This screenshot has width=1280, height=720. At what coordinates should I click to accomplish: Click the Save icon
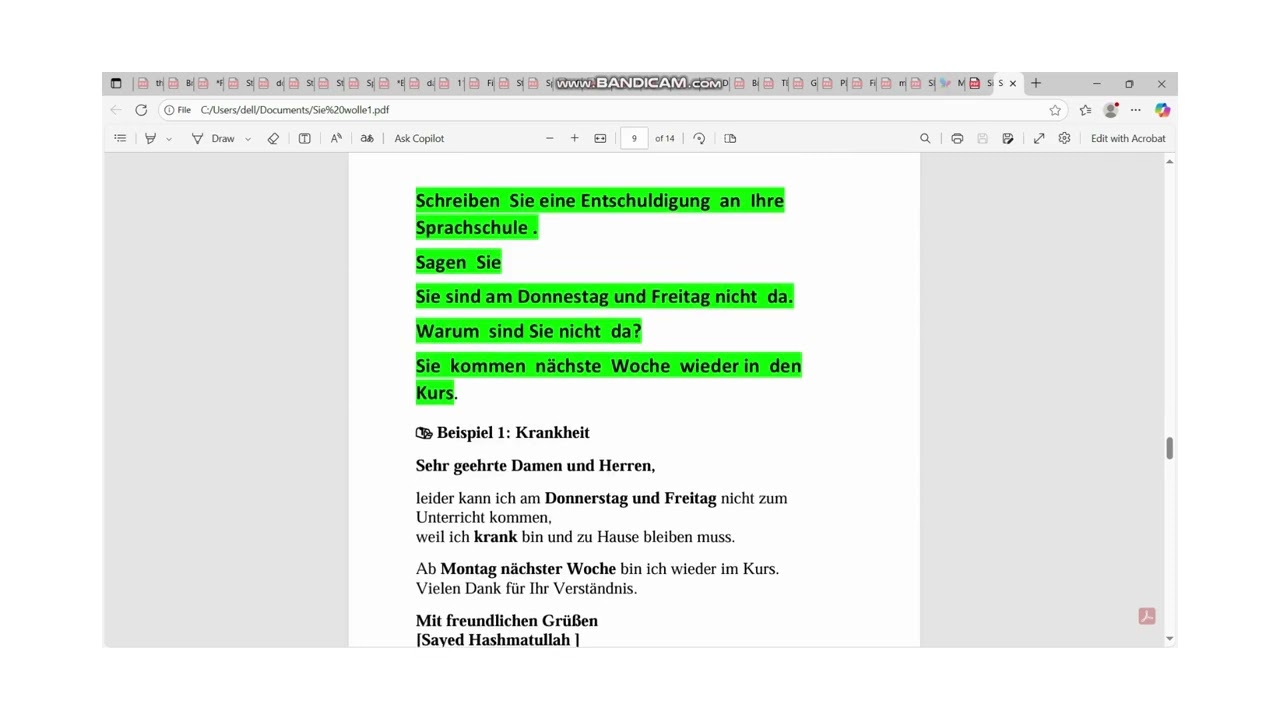982,138
